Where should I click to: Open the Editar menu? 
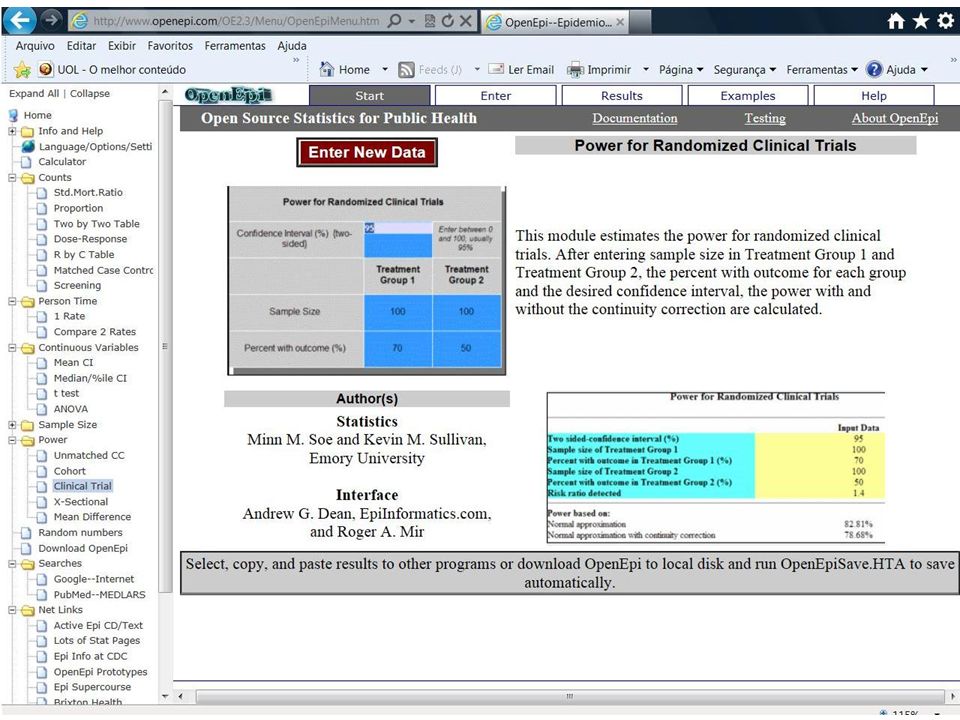[x=81, y=46]
